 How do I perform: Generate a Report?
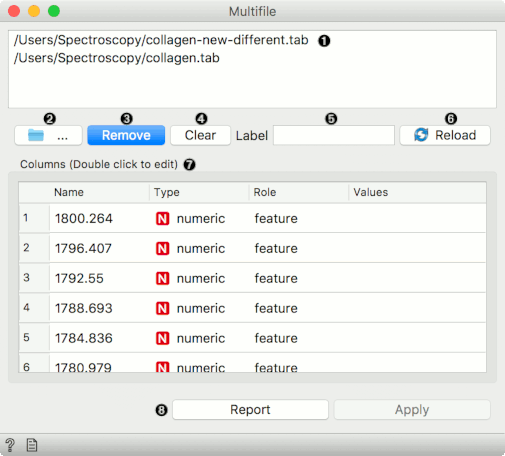[250, 410]
